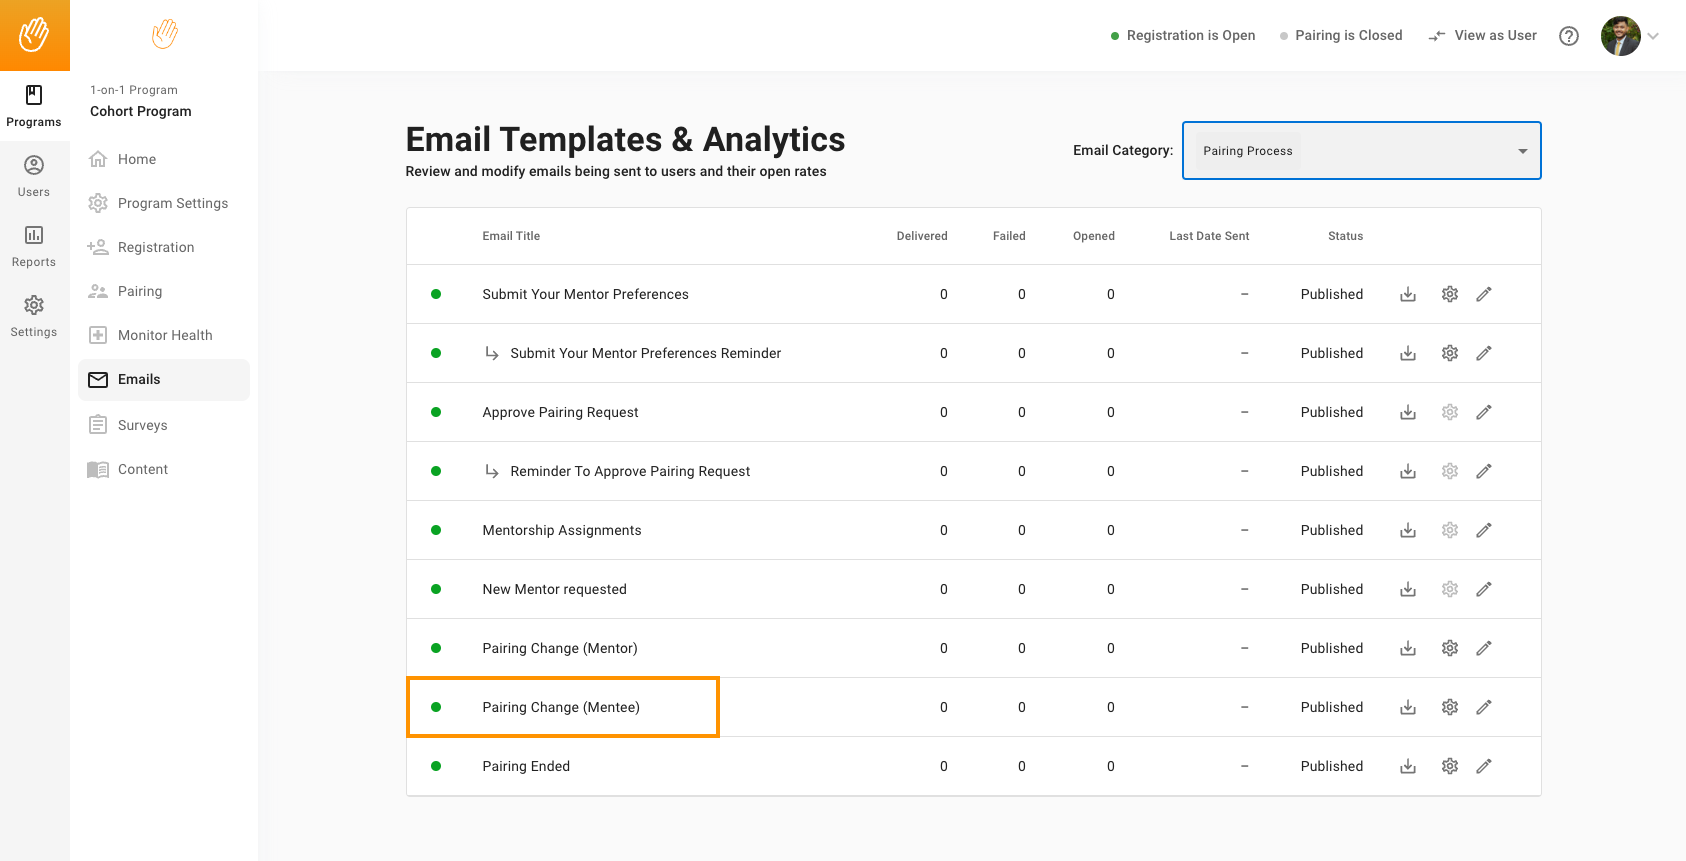Click the orange hand logo in top-left corner
Viewport: 1686px width, 861px height.
pos(34,35)
